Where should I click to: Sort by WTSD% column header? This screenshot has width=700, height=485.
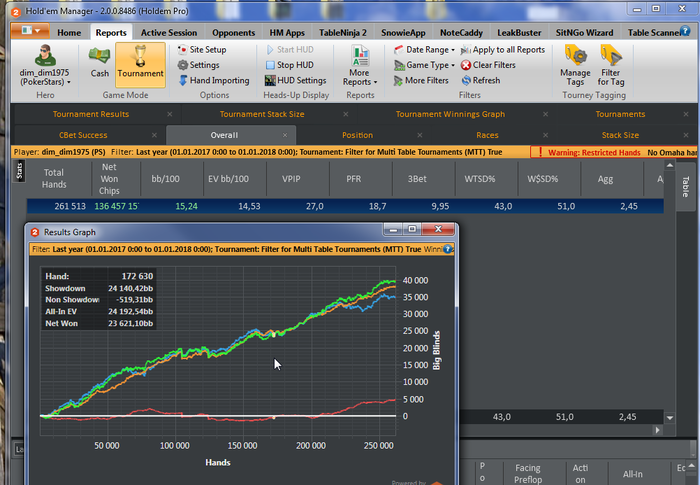(x=480, y=179)
